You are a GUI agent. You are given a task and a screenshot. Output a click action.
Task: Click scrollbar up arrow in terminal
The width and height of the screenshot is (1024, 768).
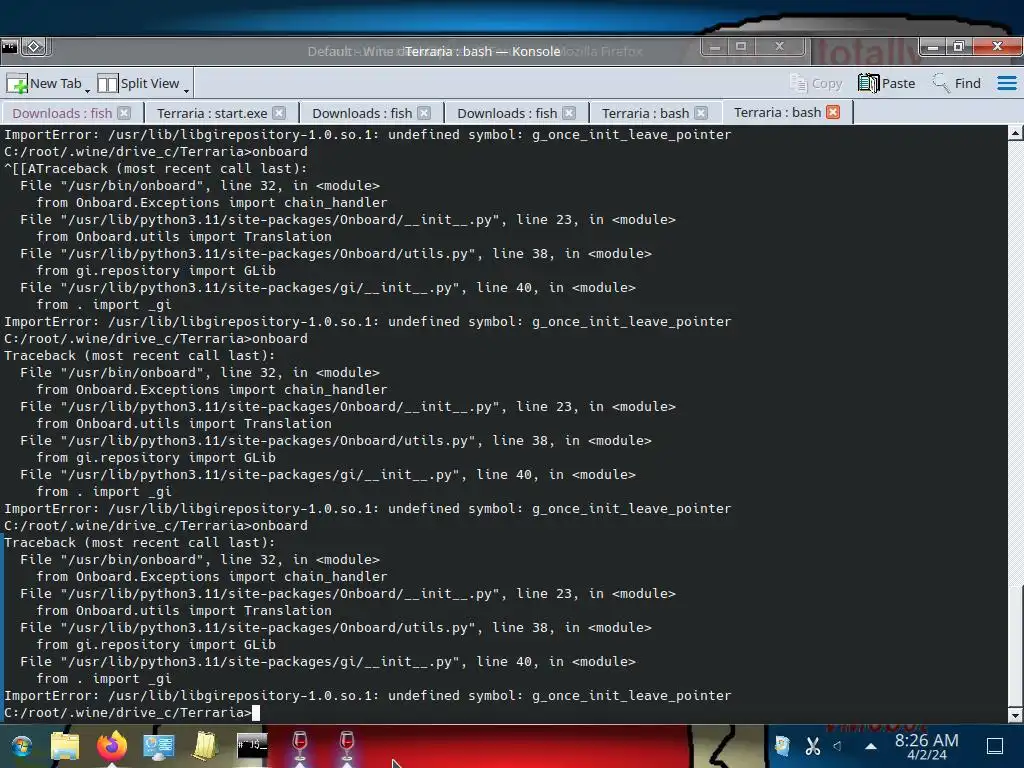[x=1016, y=133]
